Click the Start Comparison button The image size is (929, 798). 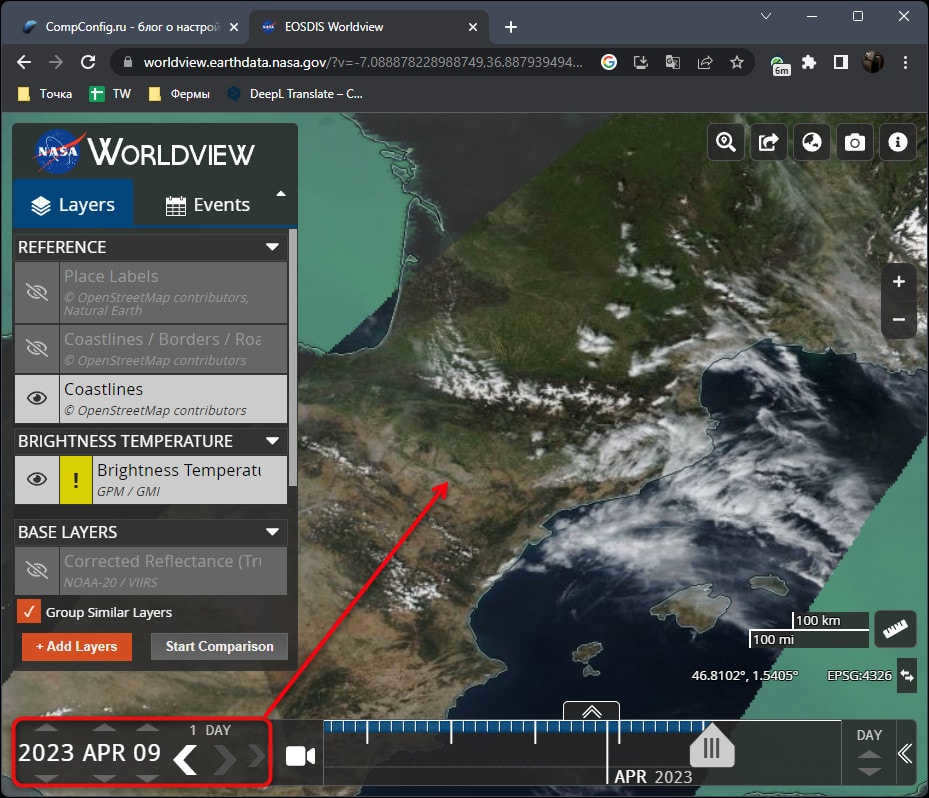[x=219, y=646]
